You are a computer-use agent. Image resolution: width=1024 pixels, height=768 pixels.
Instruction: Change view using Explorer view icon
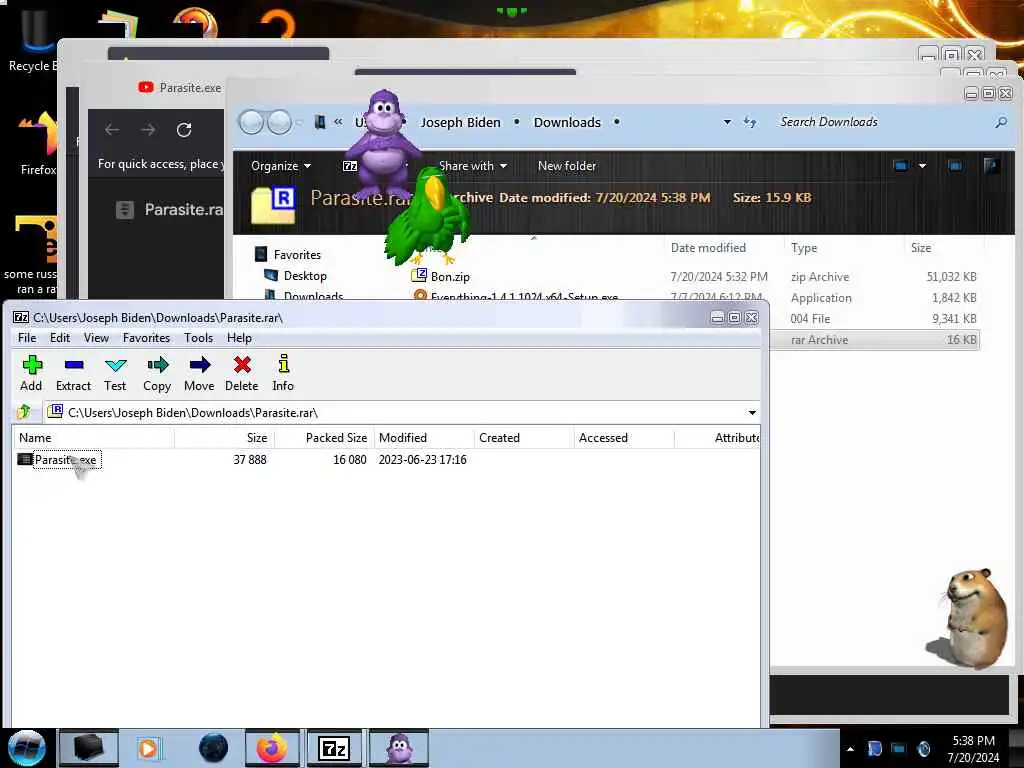click(x=901, y=166)
